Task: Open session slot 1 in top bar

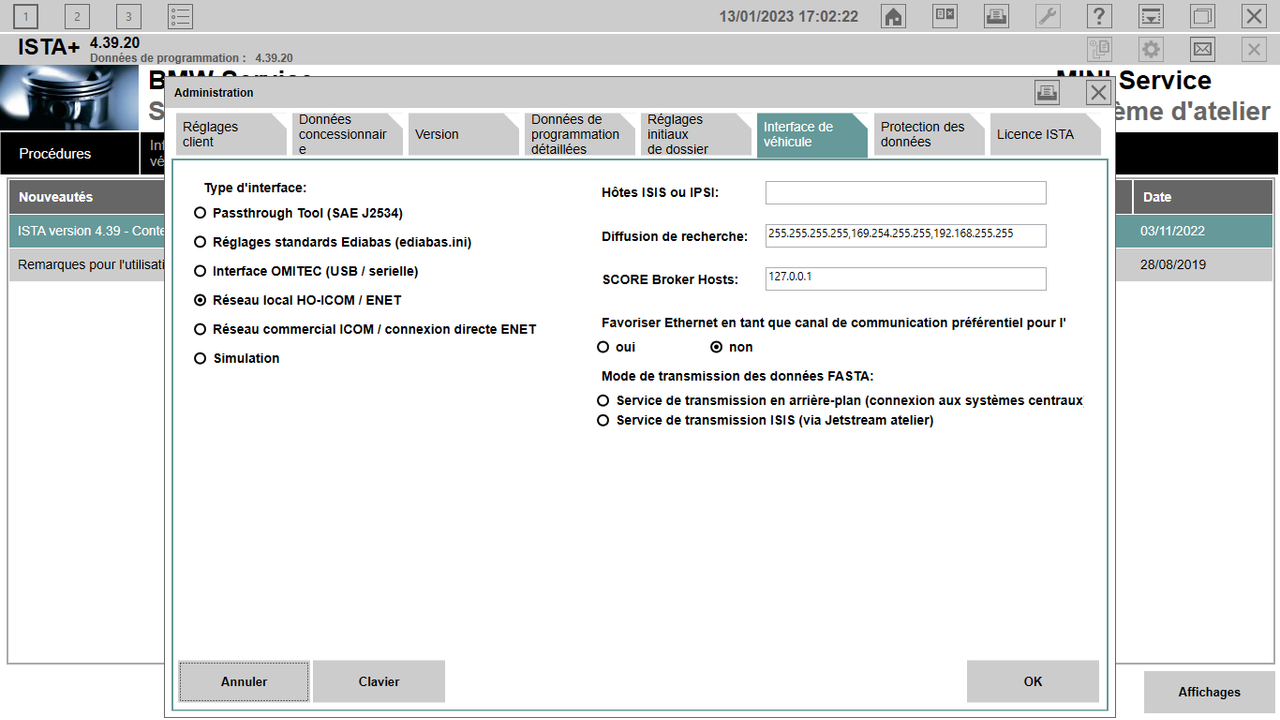Action: (x=25, y=16)
